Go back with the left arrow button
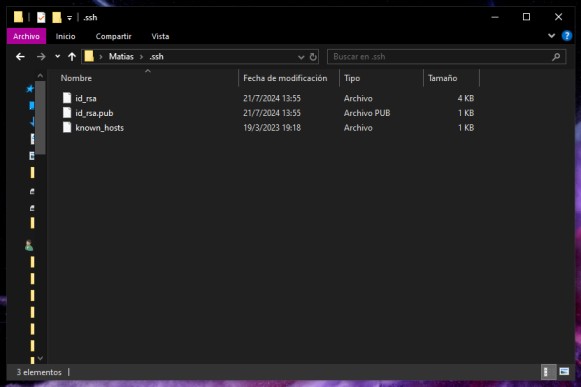 [x=20, y=57]
